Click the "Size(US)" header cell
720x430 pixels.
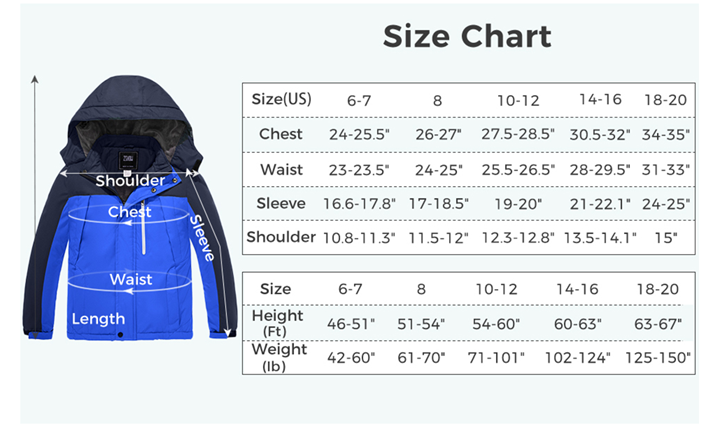tap(281, 99)
